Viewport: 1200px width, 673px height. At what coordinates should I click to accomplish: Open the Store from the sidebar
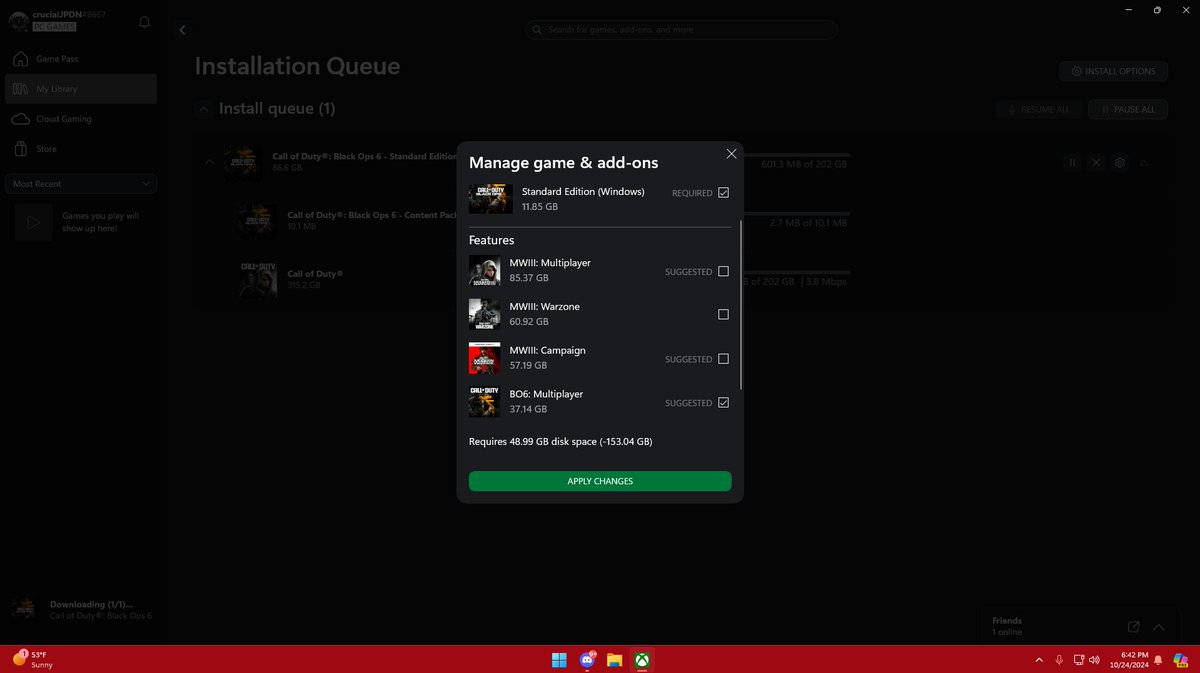[20, 148]
